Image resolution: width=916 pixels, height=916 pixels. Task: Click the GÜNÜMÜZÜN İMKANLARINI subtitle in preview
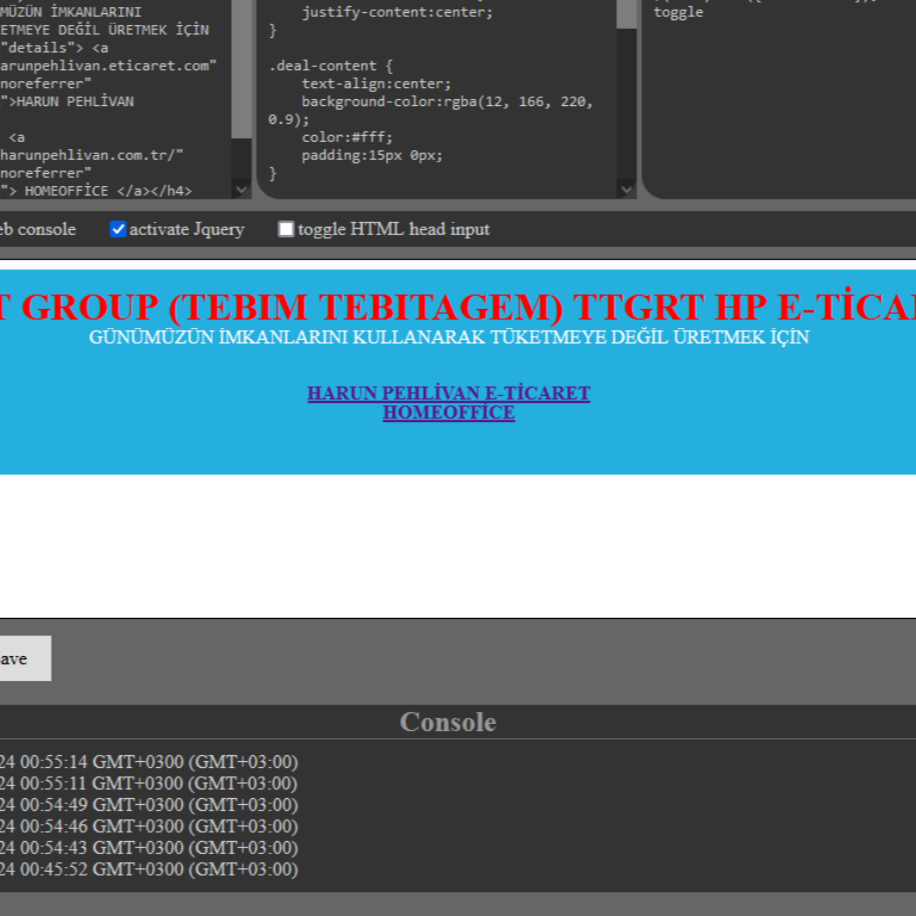click(x=449, y=337)
